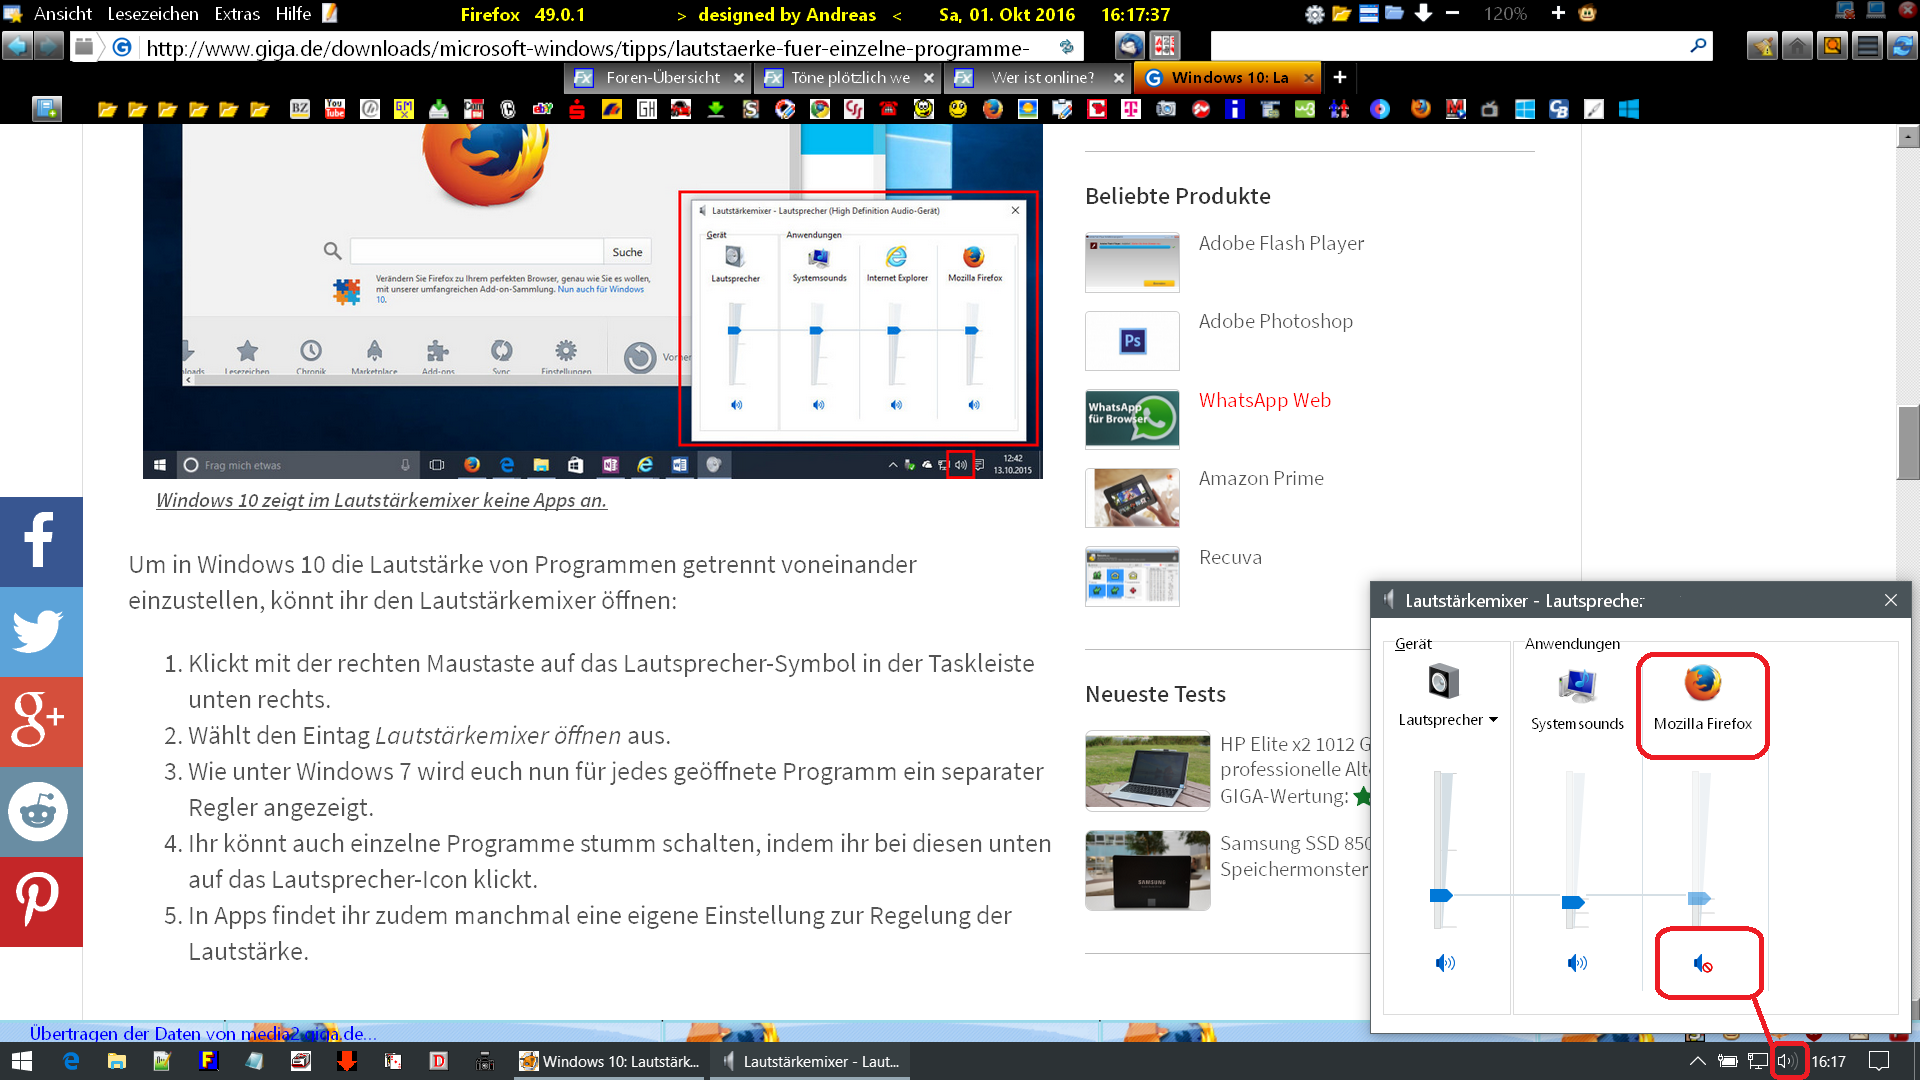Click the Pinterest share icon
Image resolution: width=1920 pixels, height=1080 pixels.
click(40, 901)
